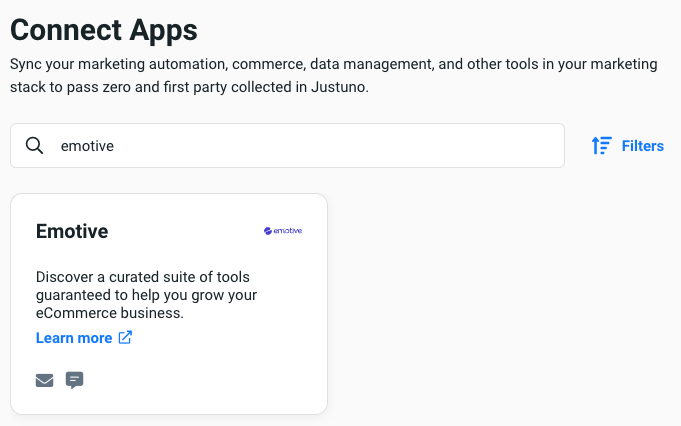This screenshot has height=426, width=681.
Task: Open the Learn more link for Emotive
Action: pyautogui.click(x=74, y=338)
